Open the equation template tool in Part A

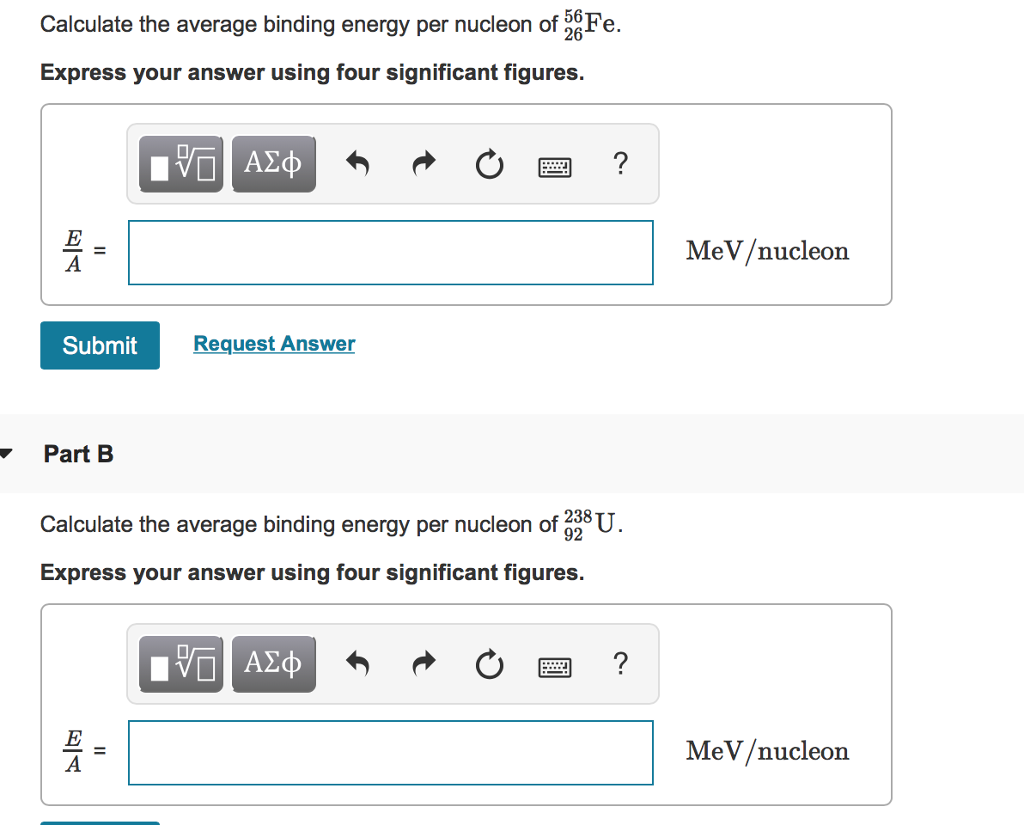point(180,162)
